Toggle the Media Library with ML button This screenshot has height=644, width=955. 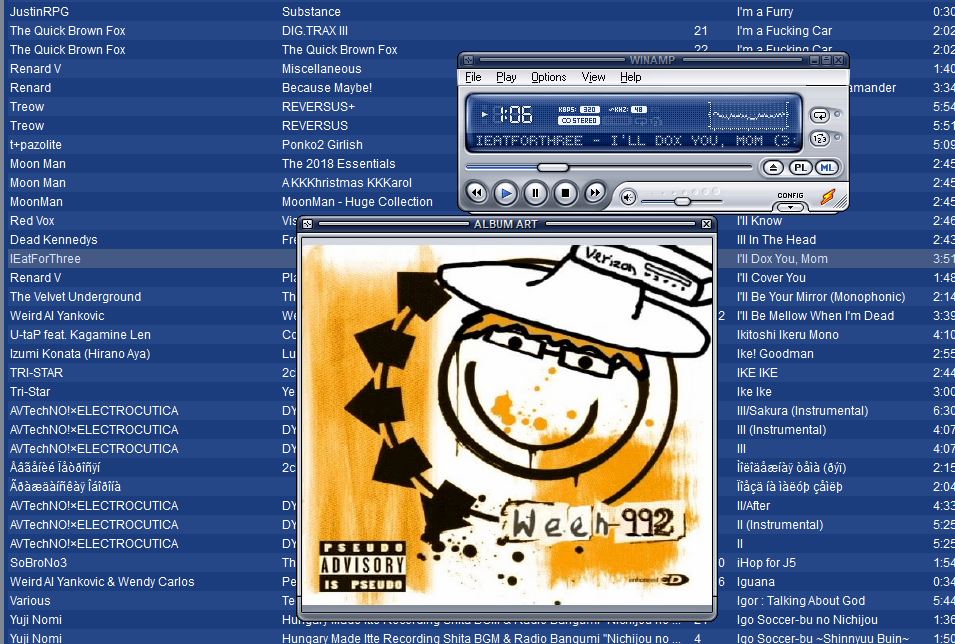(x=826, y=168)
